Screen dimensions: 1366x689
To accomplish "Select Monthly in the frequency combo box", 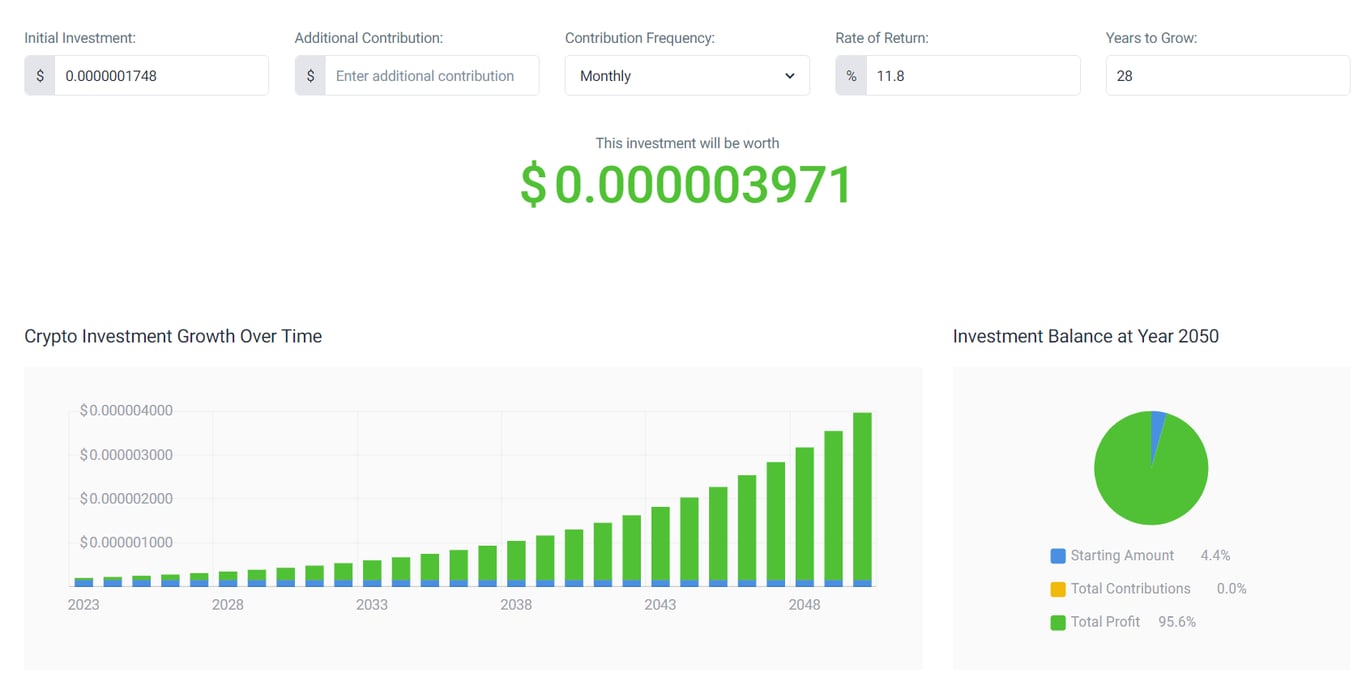I will point(687,75).
